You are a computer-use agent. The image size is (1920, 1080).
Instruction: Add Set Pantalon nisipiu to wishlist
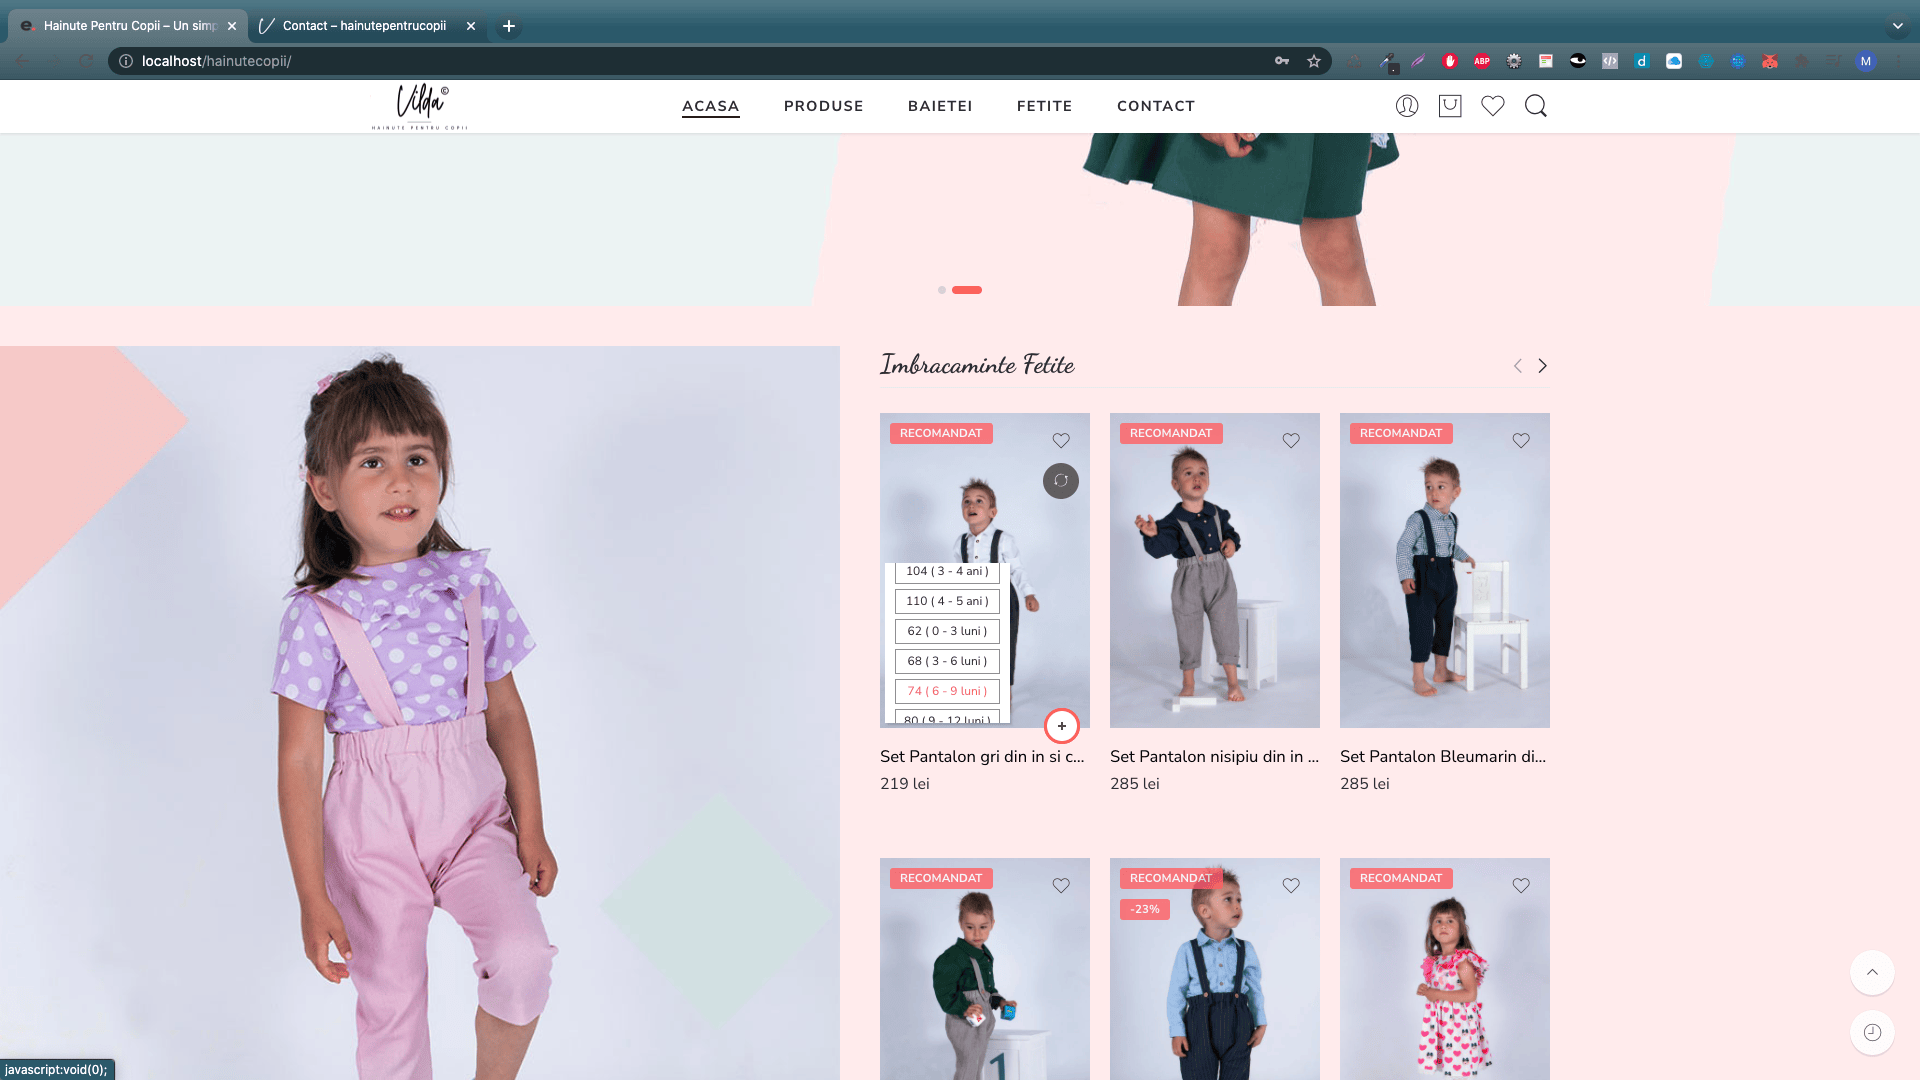1291,440
